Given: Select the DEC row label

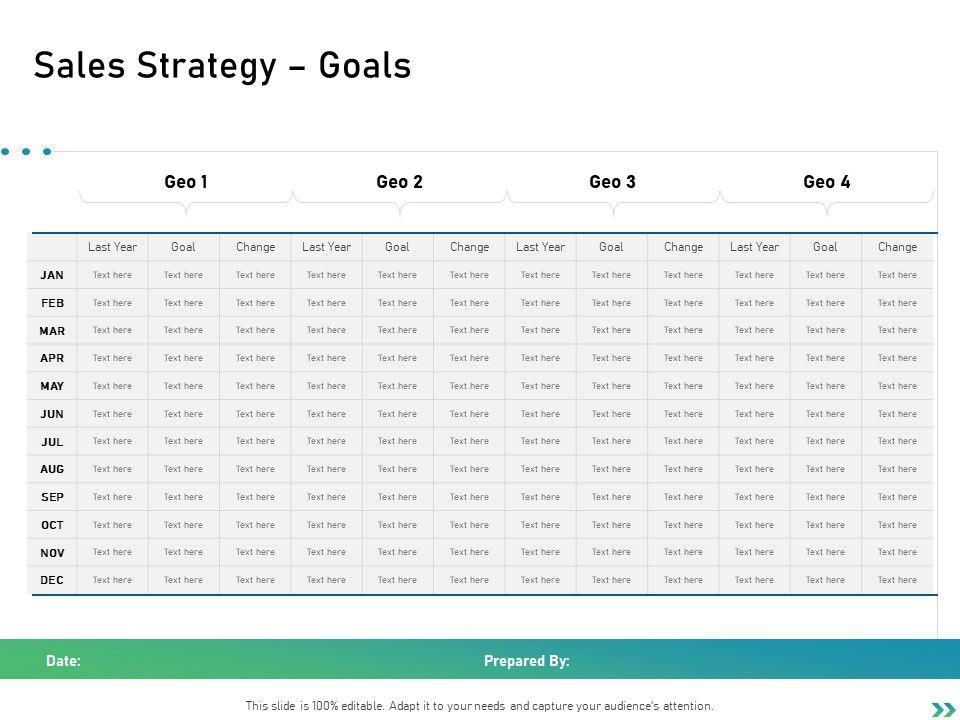Looking at the screenshot, I should 52,580.
